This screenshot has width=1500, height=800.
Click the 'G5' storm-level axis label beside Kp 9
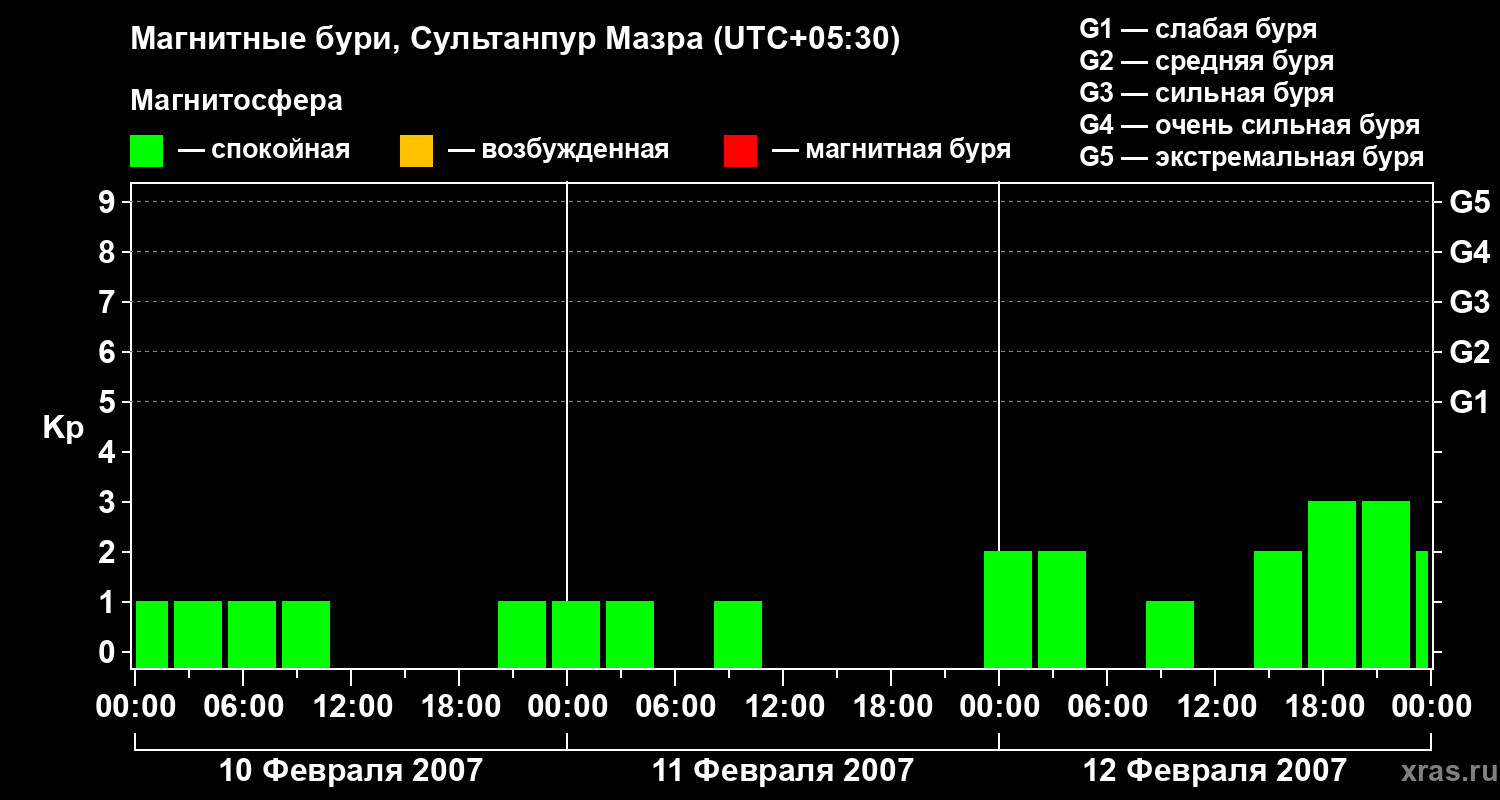[1470, 203]
